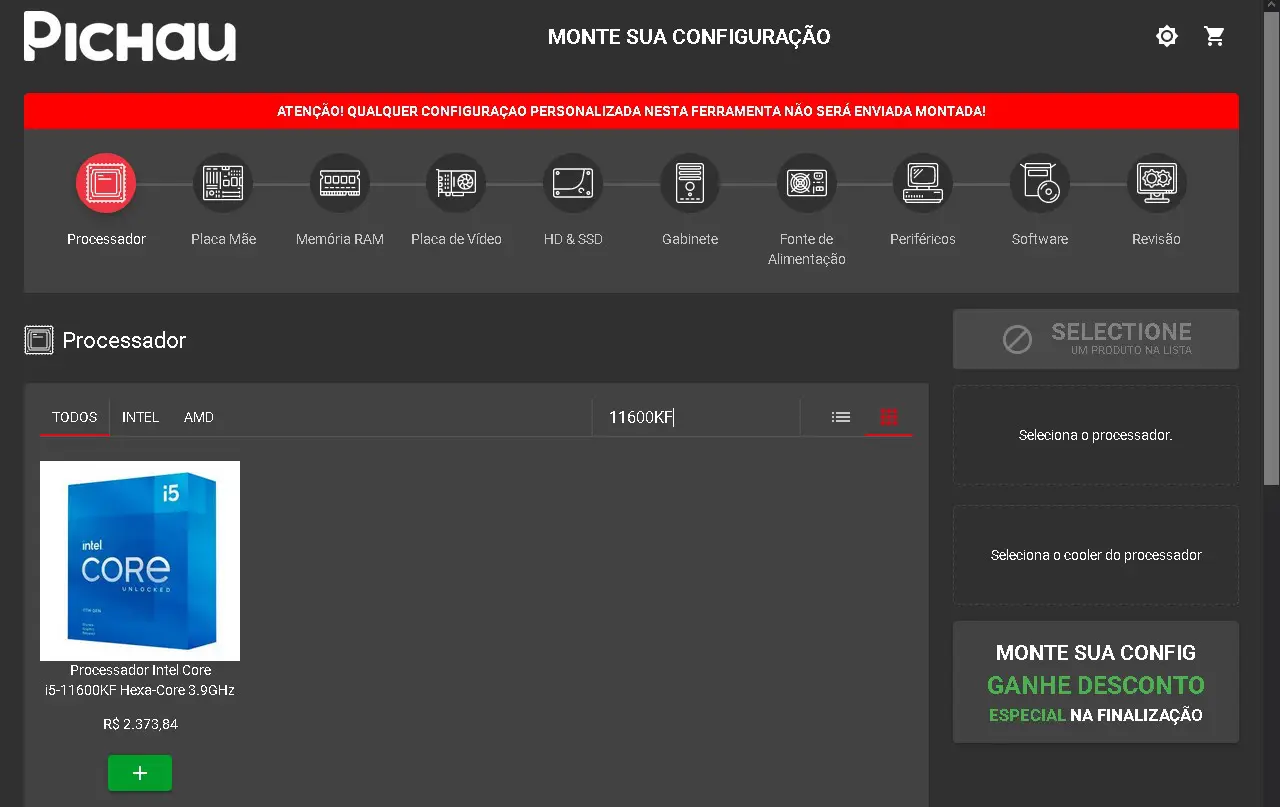Screen dimensions: 1280x807
Task: Click the Processador Intel Core i5-11600KF title
Action: [140, 680]
